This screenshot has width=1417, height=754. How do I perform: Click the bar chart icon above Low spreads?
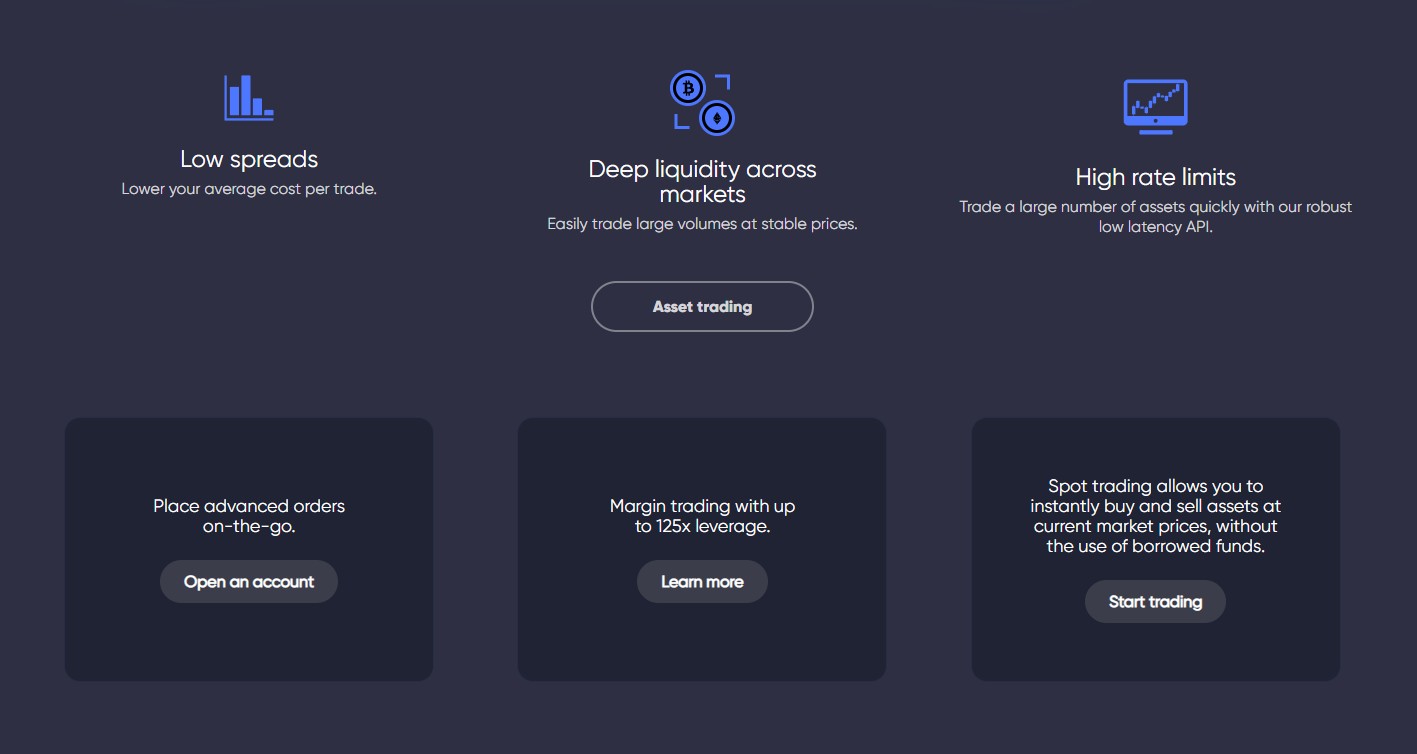(249, 98)
